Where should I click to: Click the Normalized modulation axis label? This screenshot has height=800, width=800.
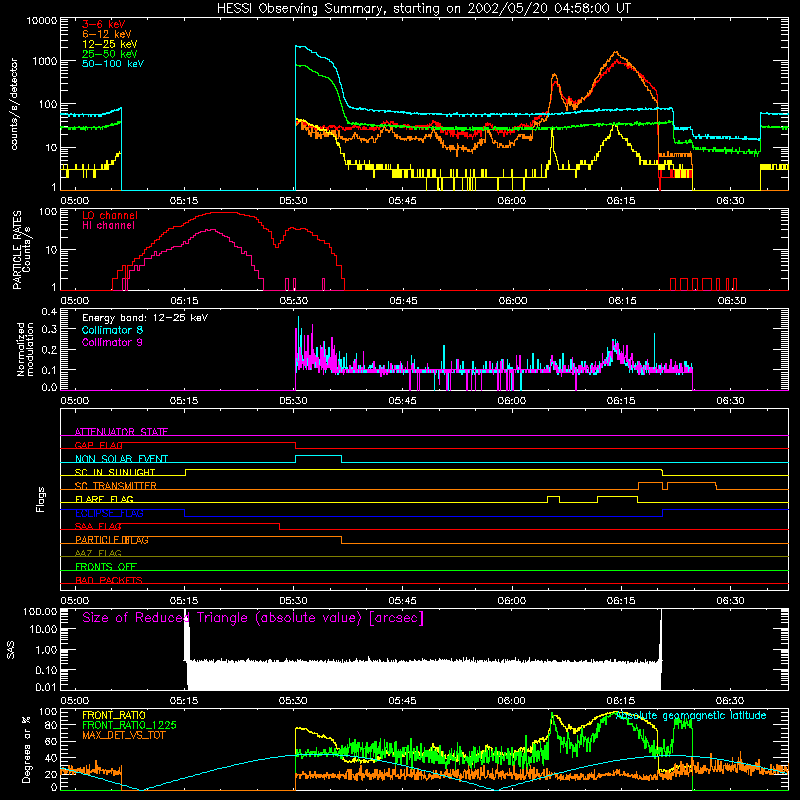pyautogui.click(x=25, y=349)
